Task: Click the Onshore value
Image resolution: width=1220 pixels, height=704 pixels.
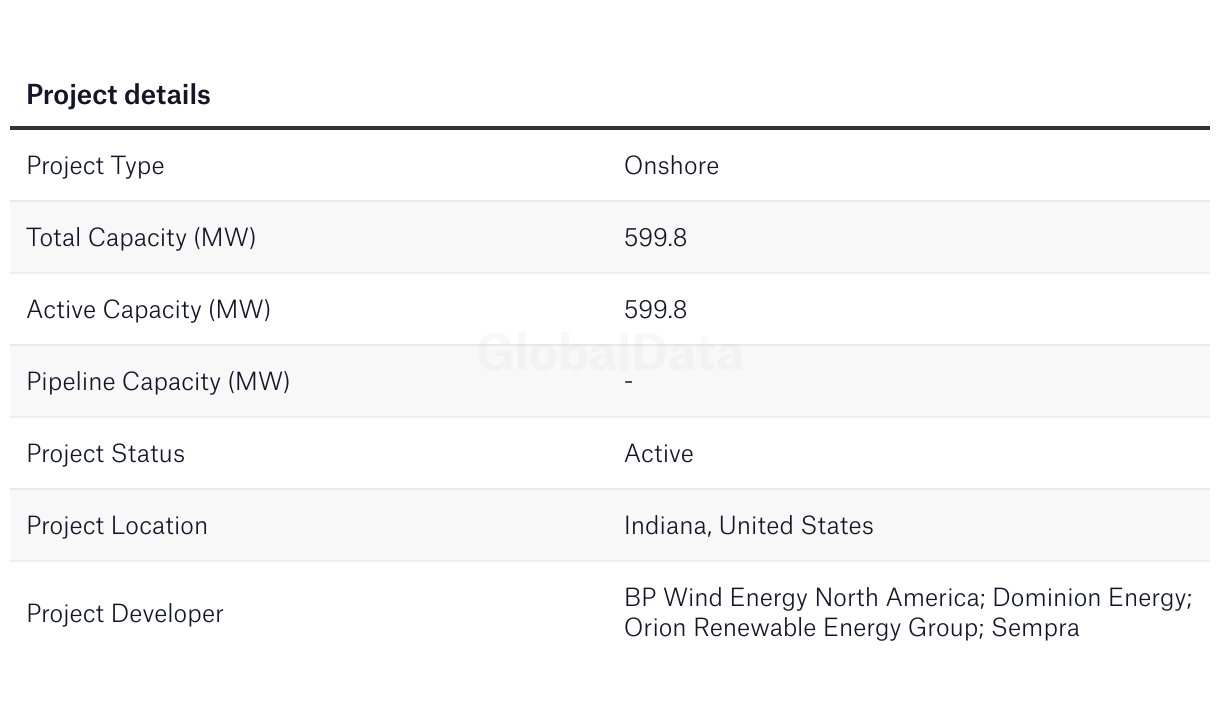Action: (671, 165)
